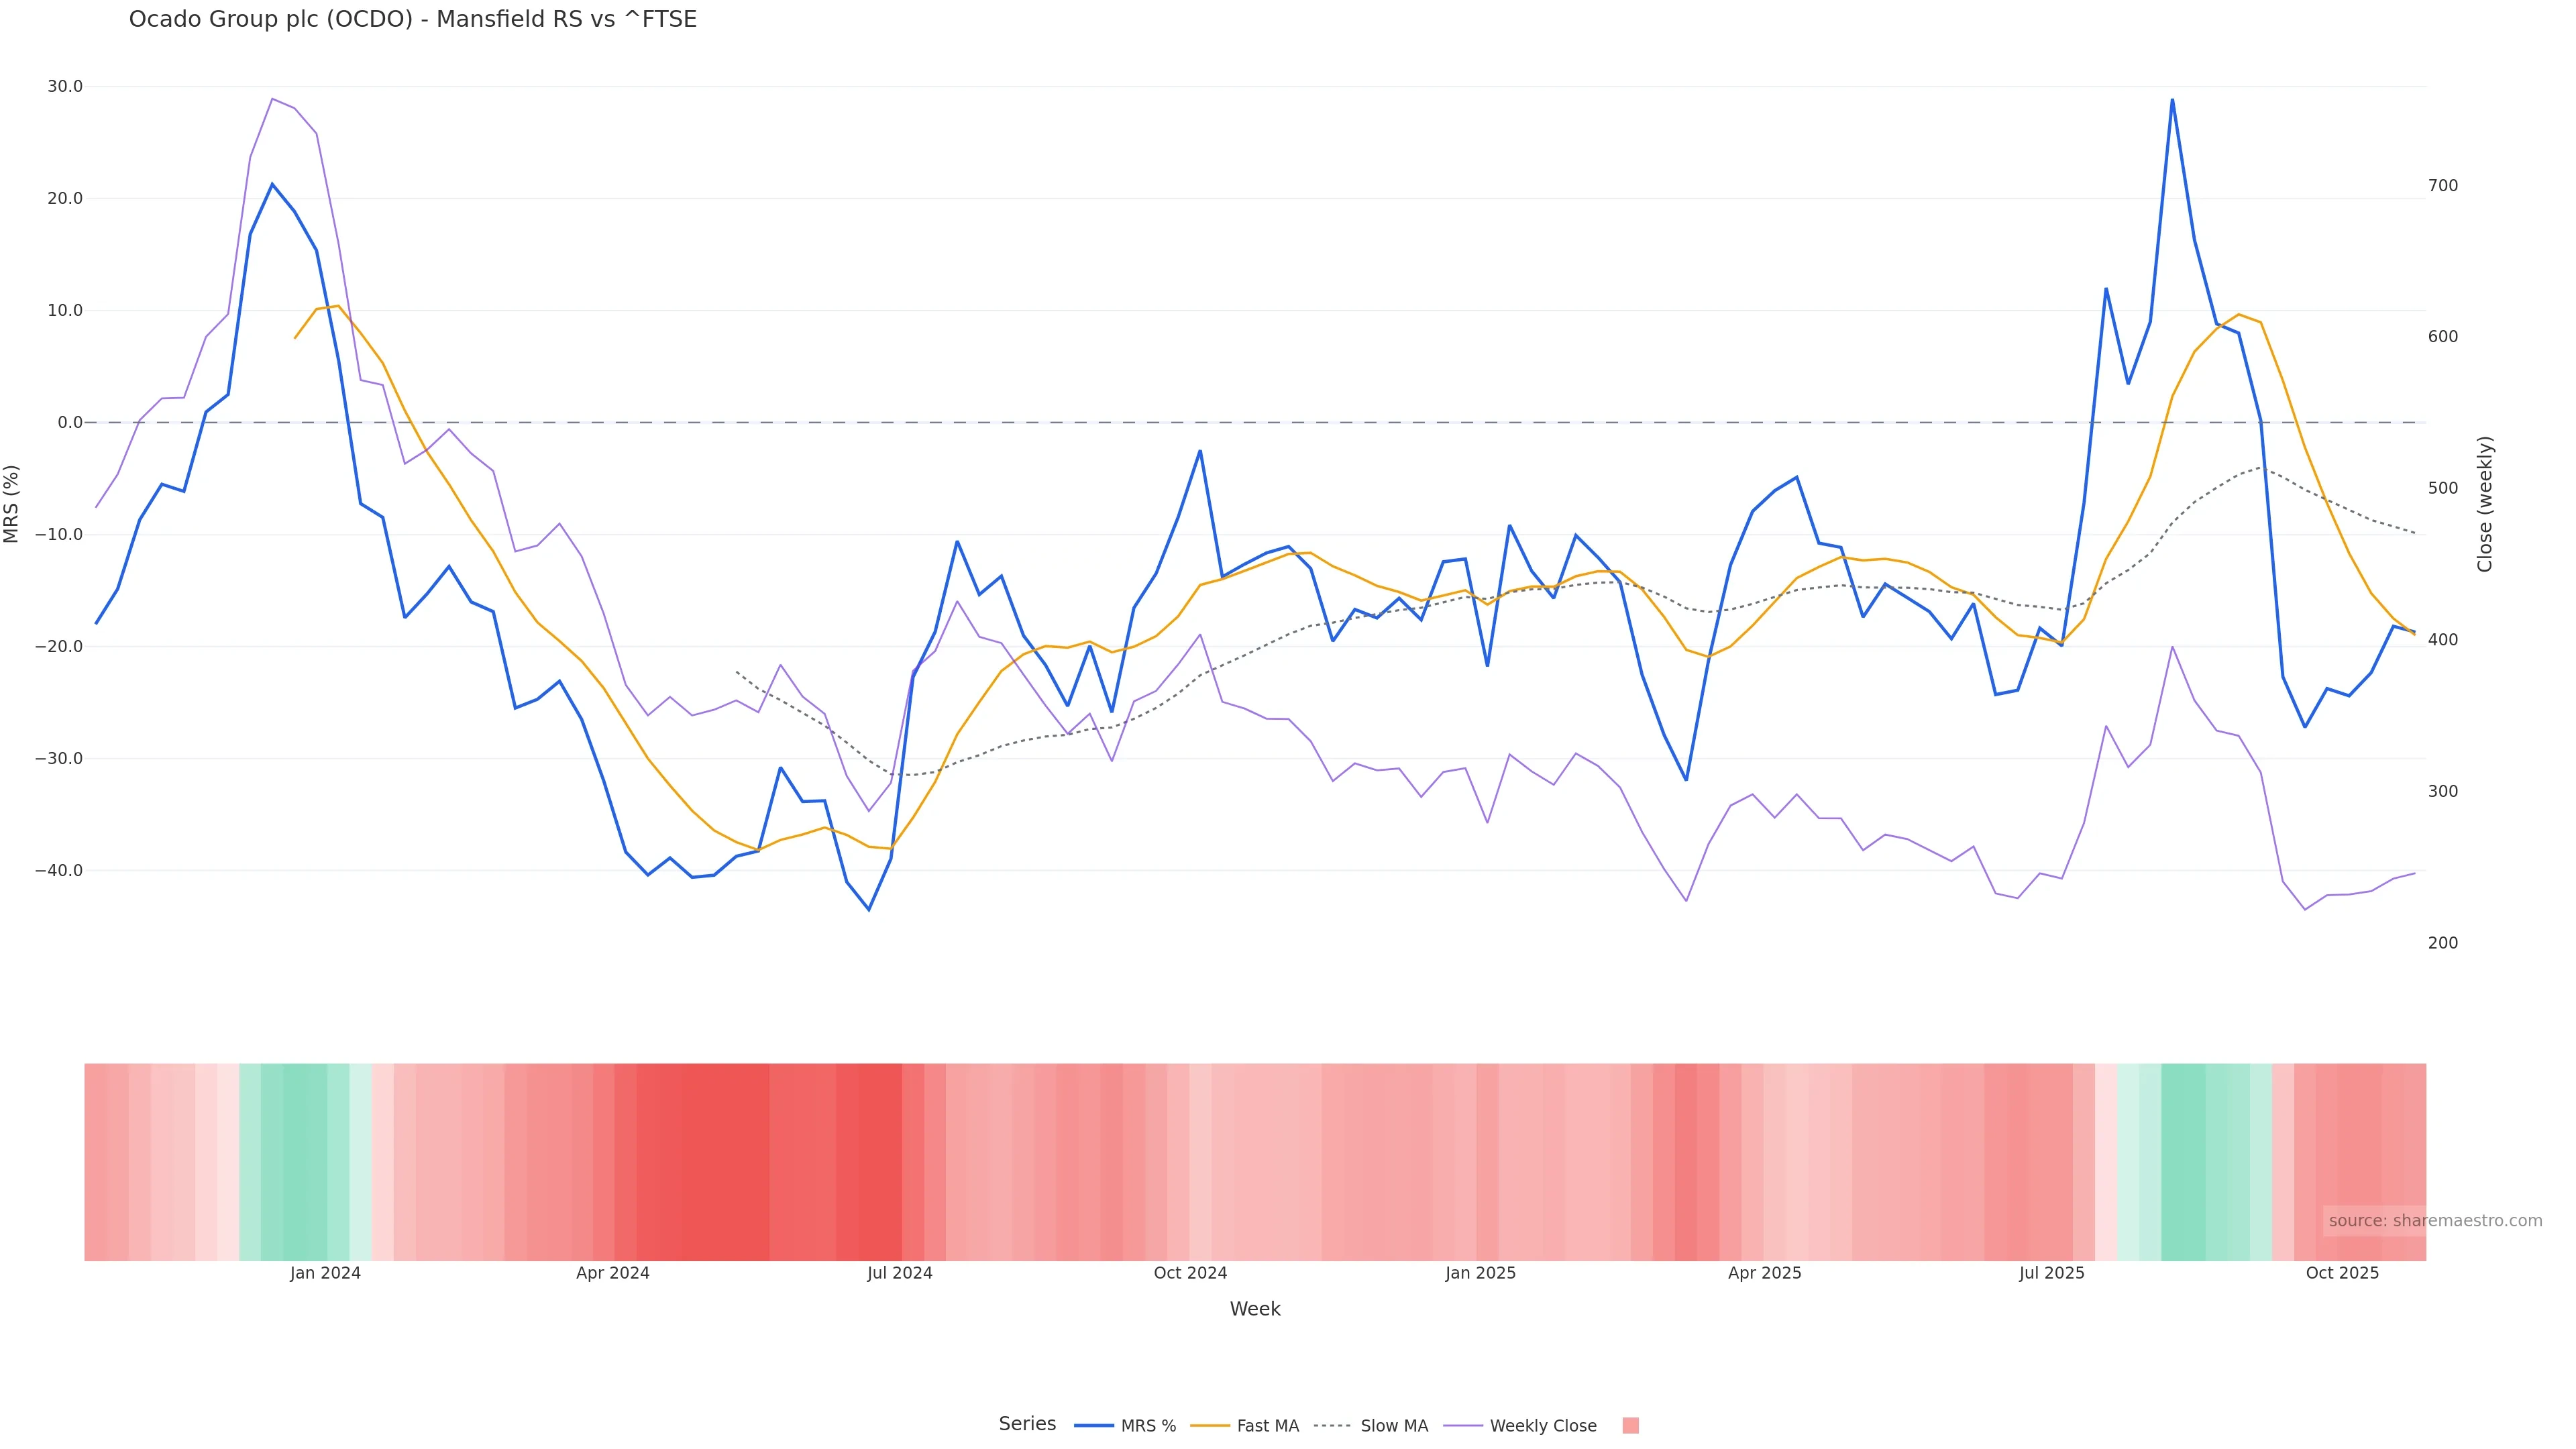Select the "Oct 2024" x-axis label
This screenshot has height=1449, width=2576.
click(x=1189, y=1274)
